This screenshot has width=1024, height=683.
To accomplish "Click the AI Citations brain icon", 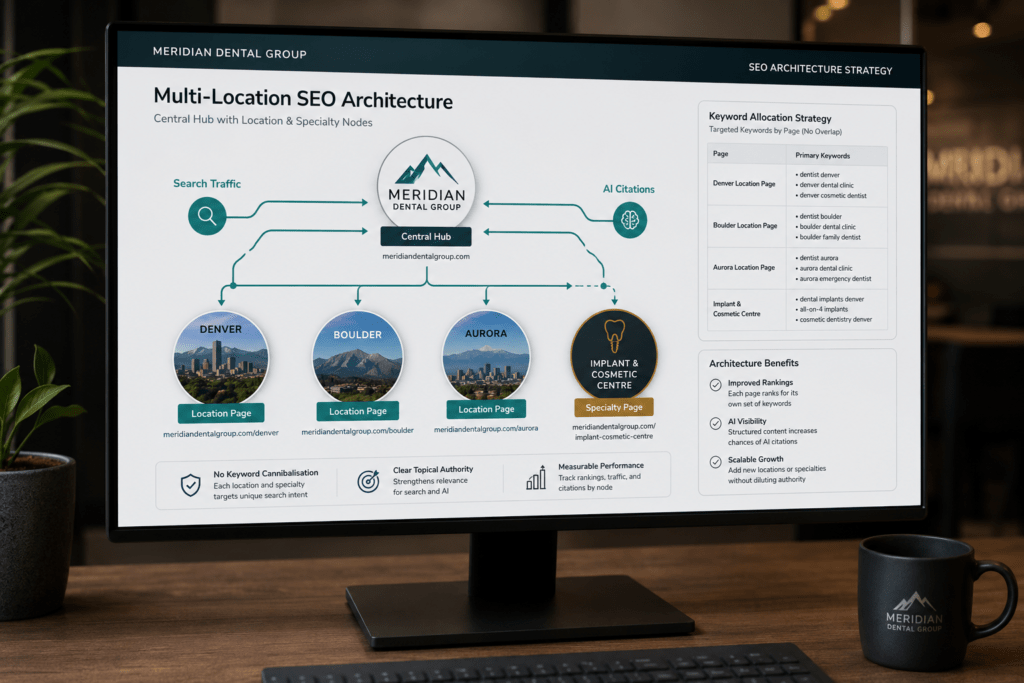I will click(630, 220).
